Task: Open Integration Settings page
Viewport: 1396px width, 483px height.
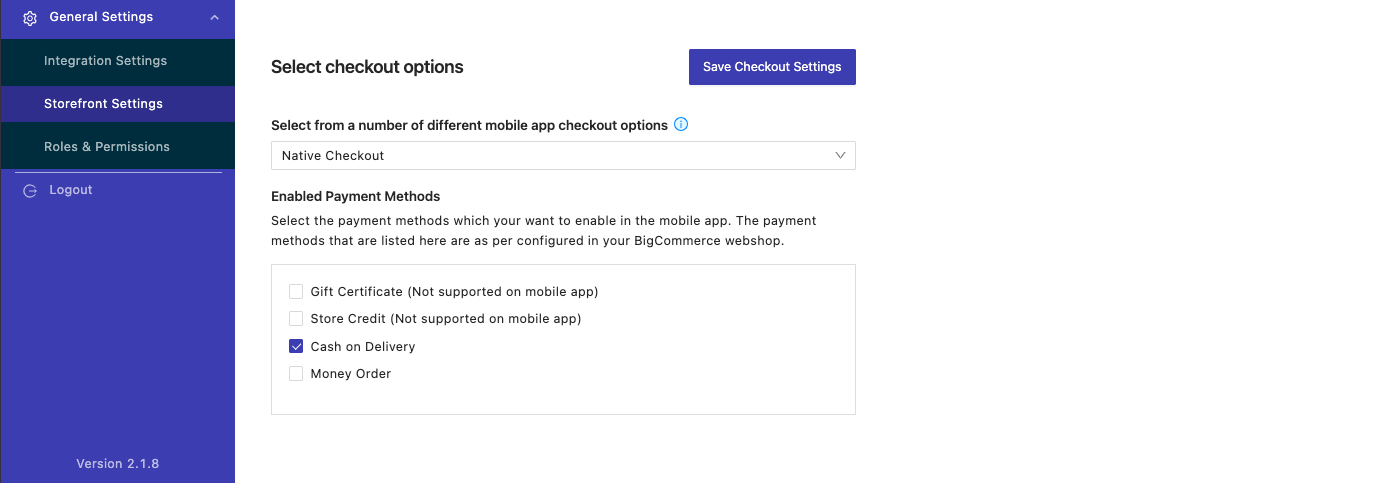Action: pyautogui.click(x=105, y=61)
